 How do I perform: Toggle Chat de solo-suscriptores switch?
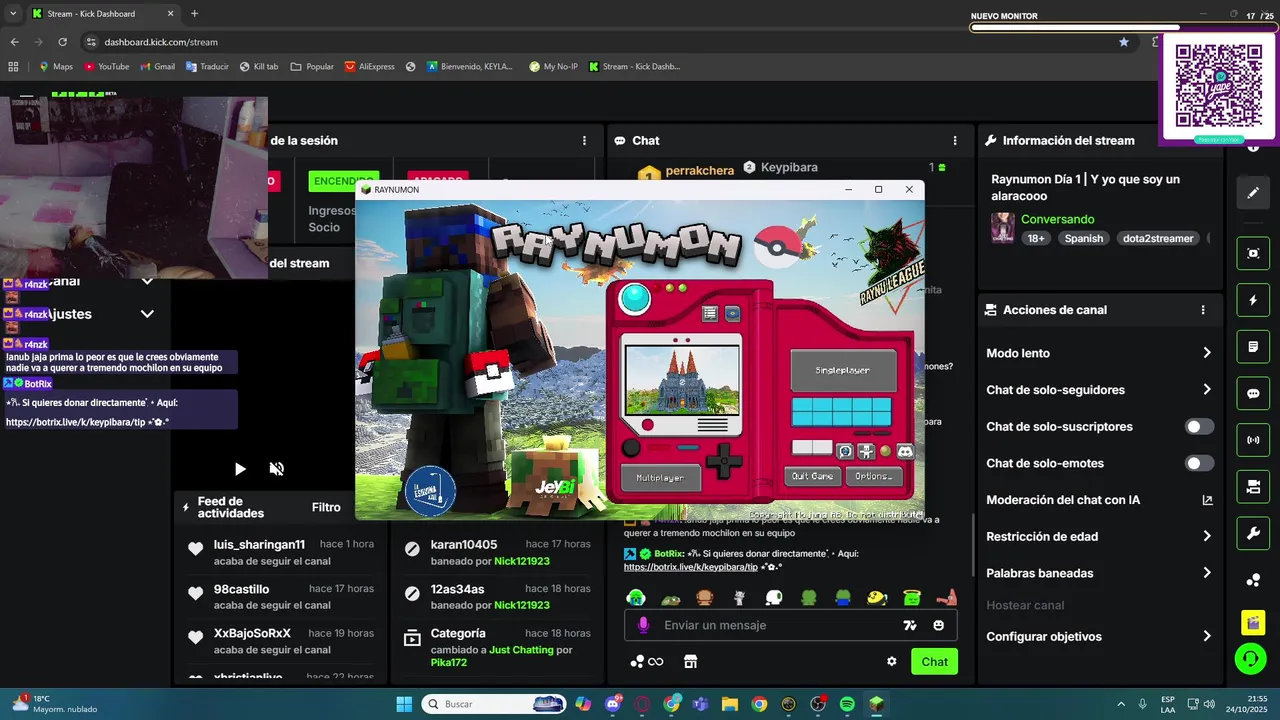pyautogui.click(x=1199, y=427)
